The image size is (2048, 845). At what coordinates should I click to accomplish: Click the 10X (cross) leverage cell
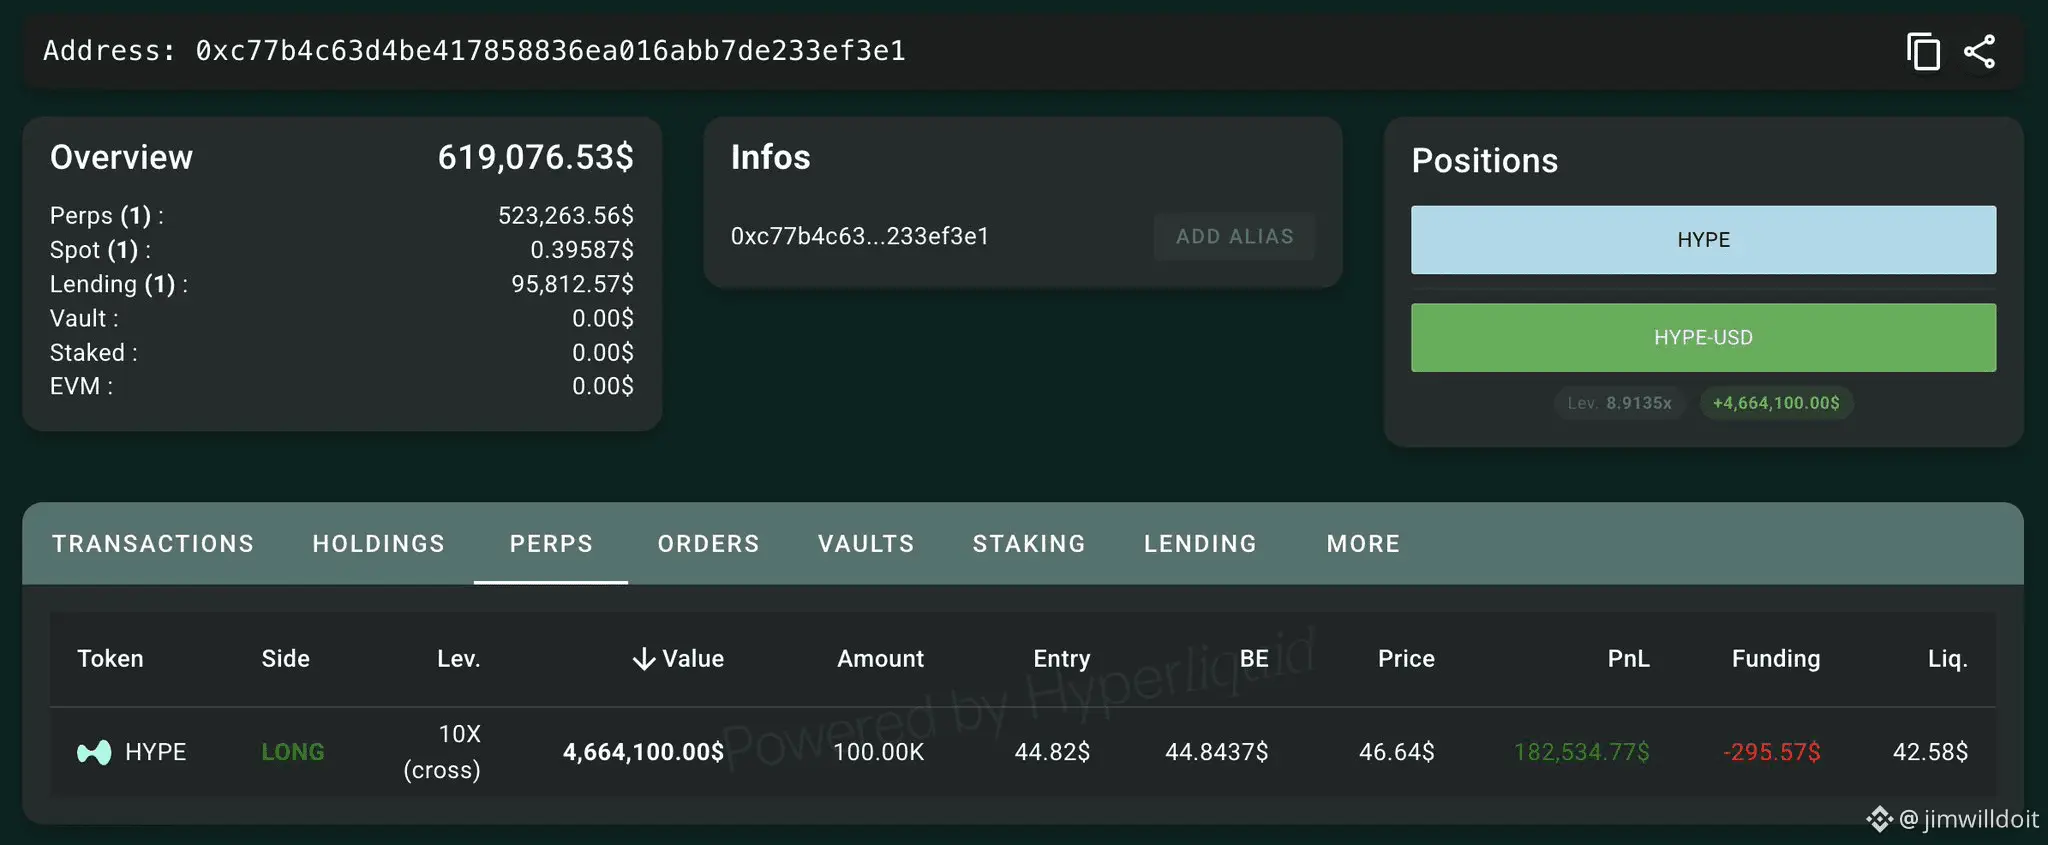(x=442, y=752)
